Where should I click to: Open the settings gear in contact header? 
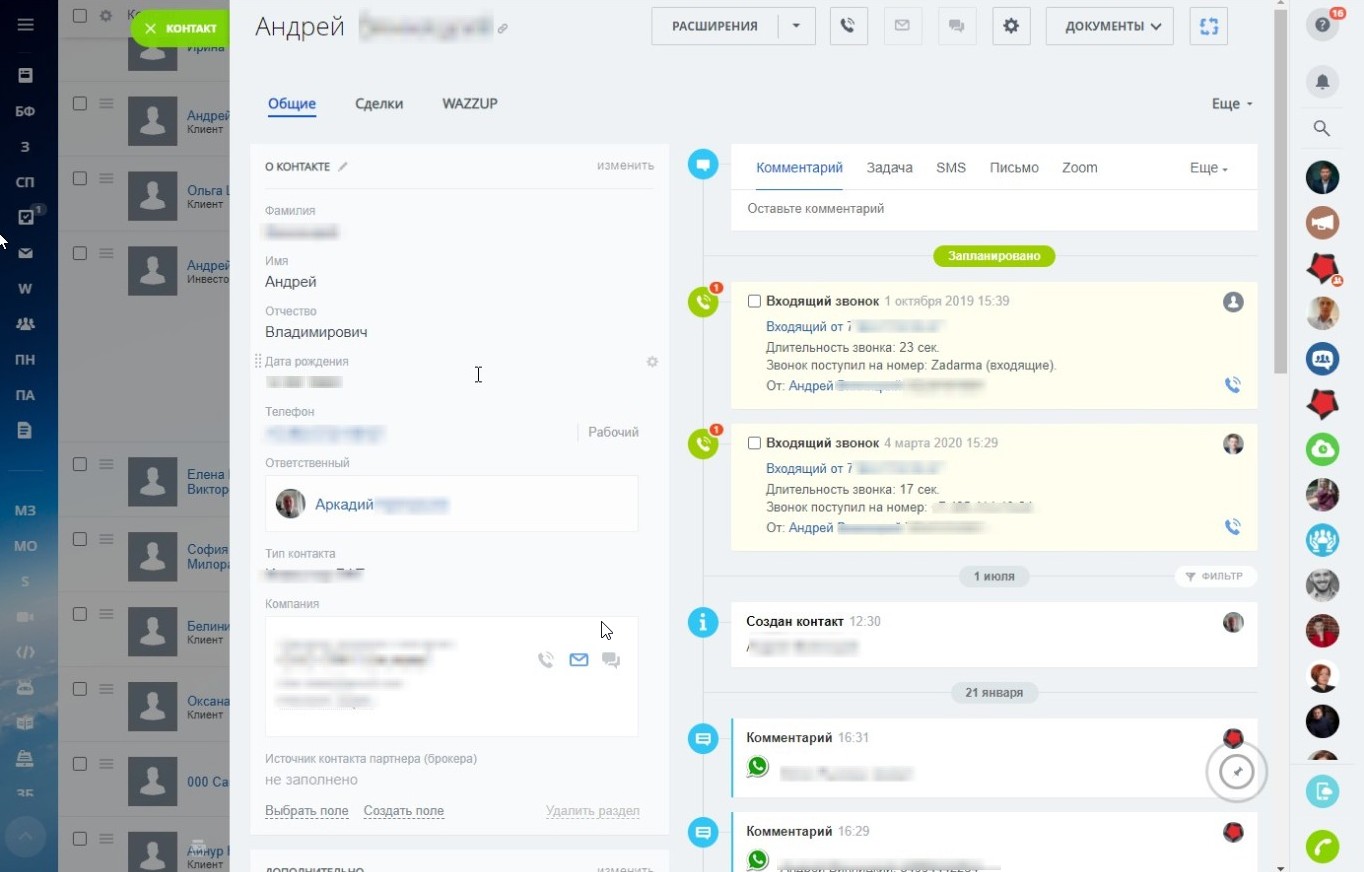(x=1011, y=26)
